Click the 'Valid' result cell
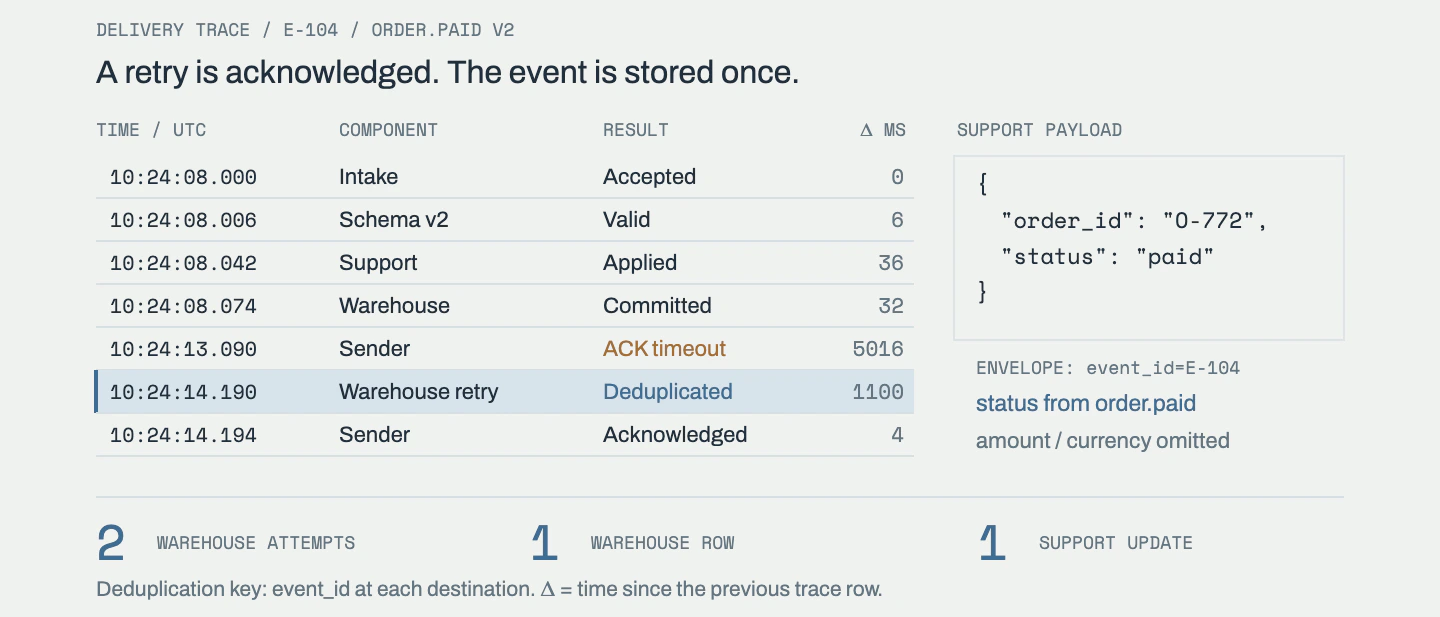Image resolution: width=1440 pixels, height=617 pixels. (x=626, y=220)
